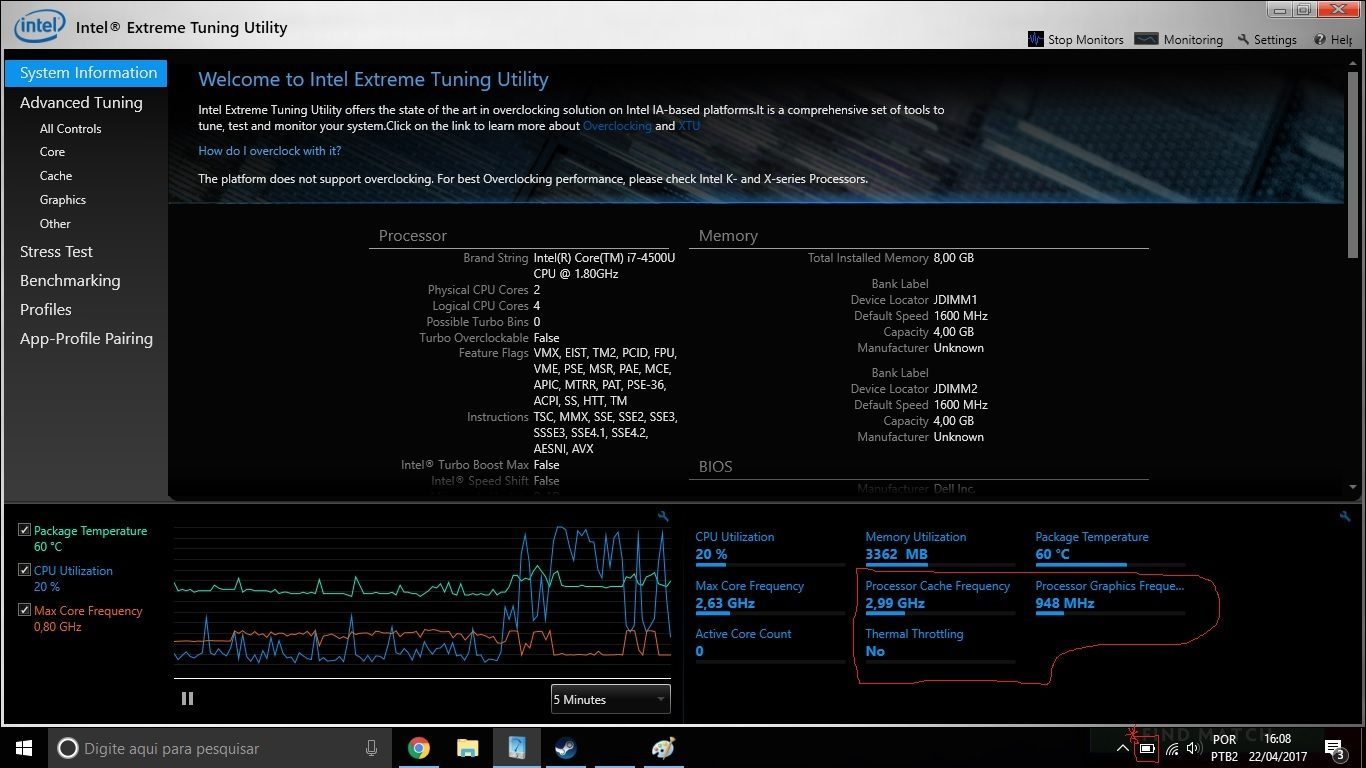Restore down the XTU window
1366x768 pixels.
[1302, 9]
